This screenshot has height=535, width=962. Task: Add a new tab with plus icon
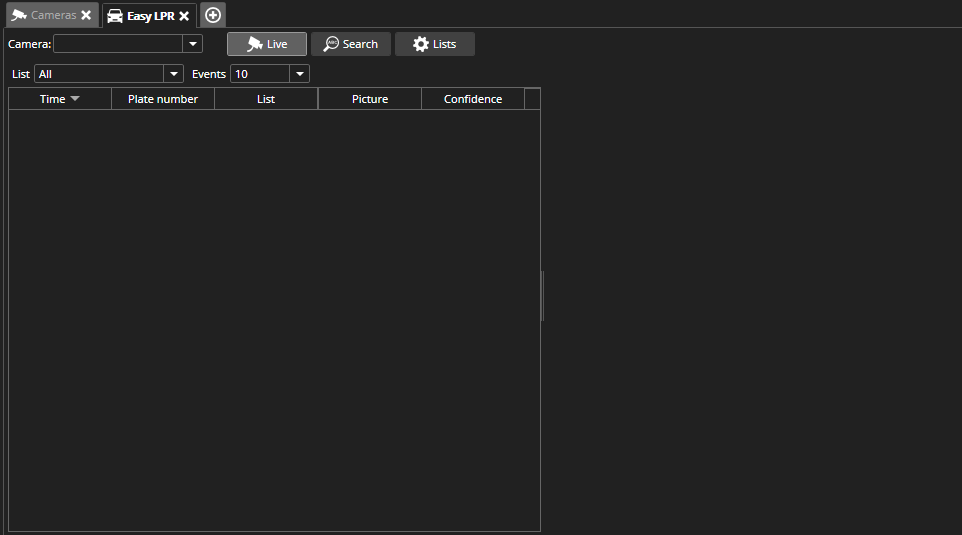pos(213,15)
